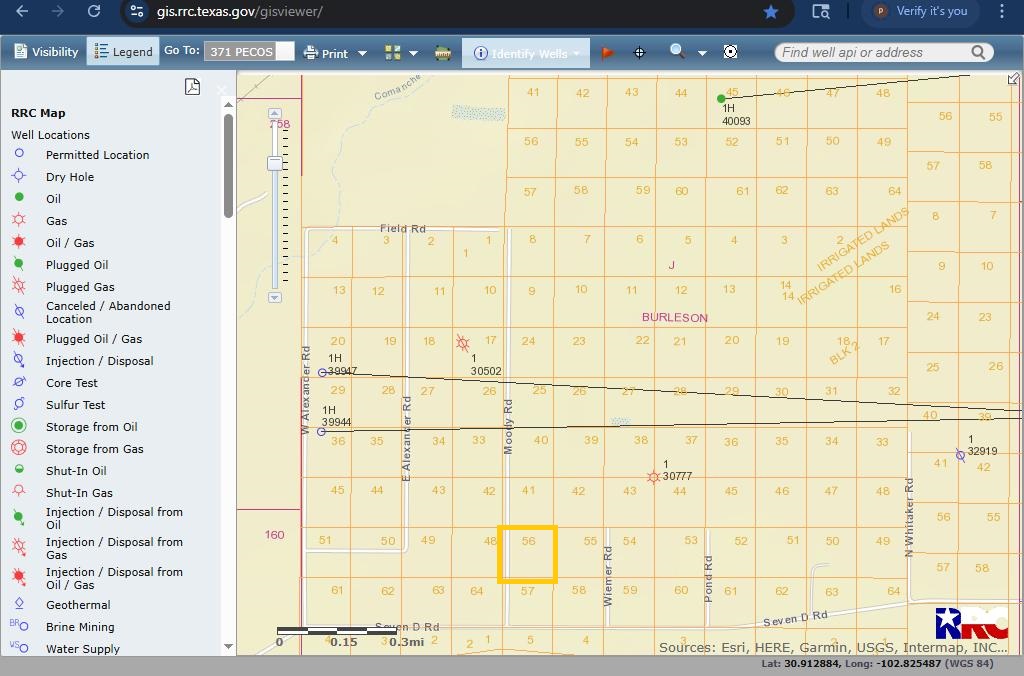The width and height of the screenshot is (1024, 676).
Task: Click gas well symbol 30502
Action: point(462,342)
